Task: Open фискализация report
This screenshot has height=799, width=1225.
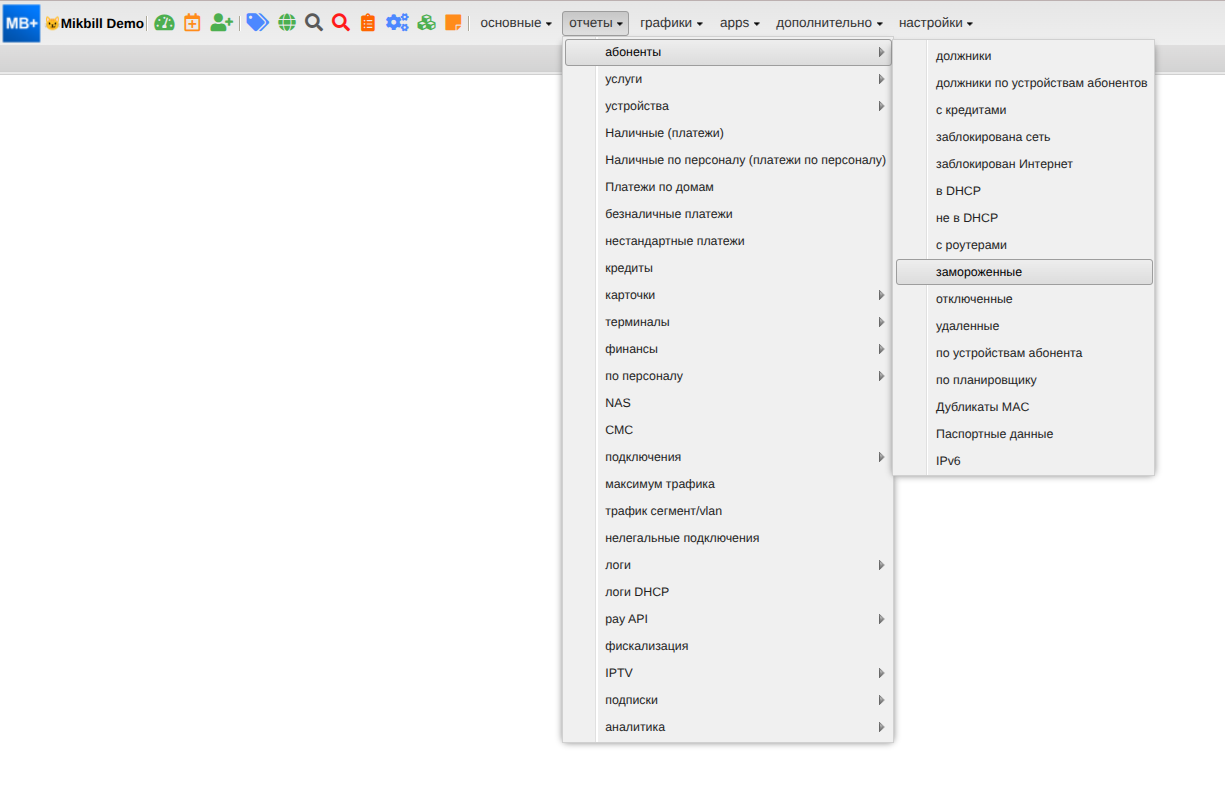Action: [x=728, y=646]
